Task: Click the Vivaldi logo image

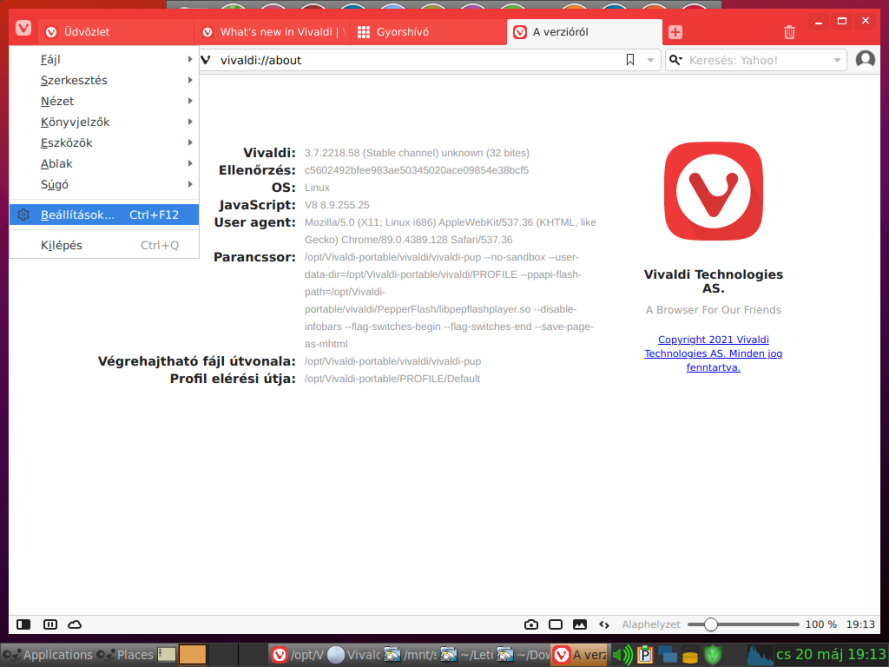Action: [x=713, y=191]
